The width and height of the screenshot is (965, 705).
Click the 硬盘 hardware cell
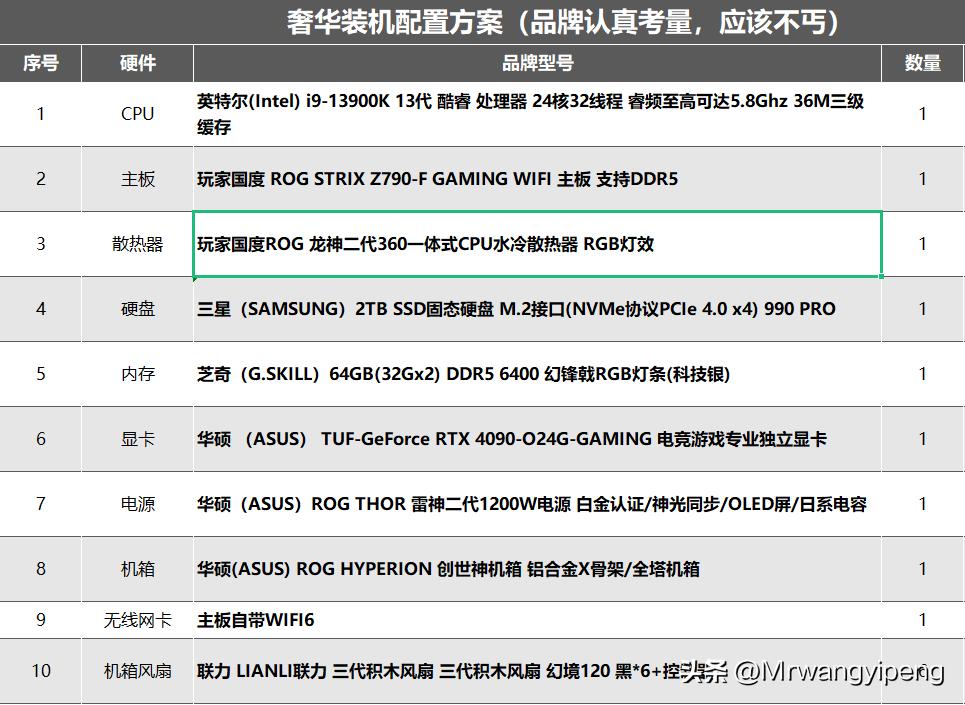pos(137,309)
